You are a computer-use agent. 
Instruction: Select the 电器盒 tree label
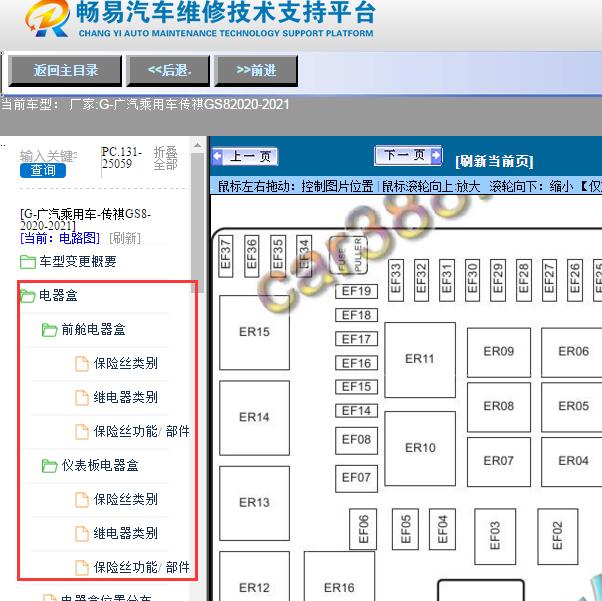[58, 295]
